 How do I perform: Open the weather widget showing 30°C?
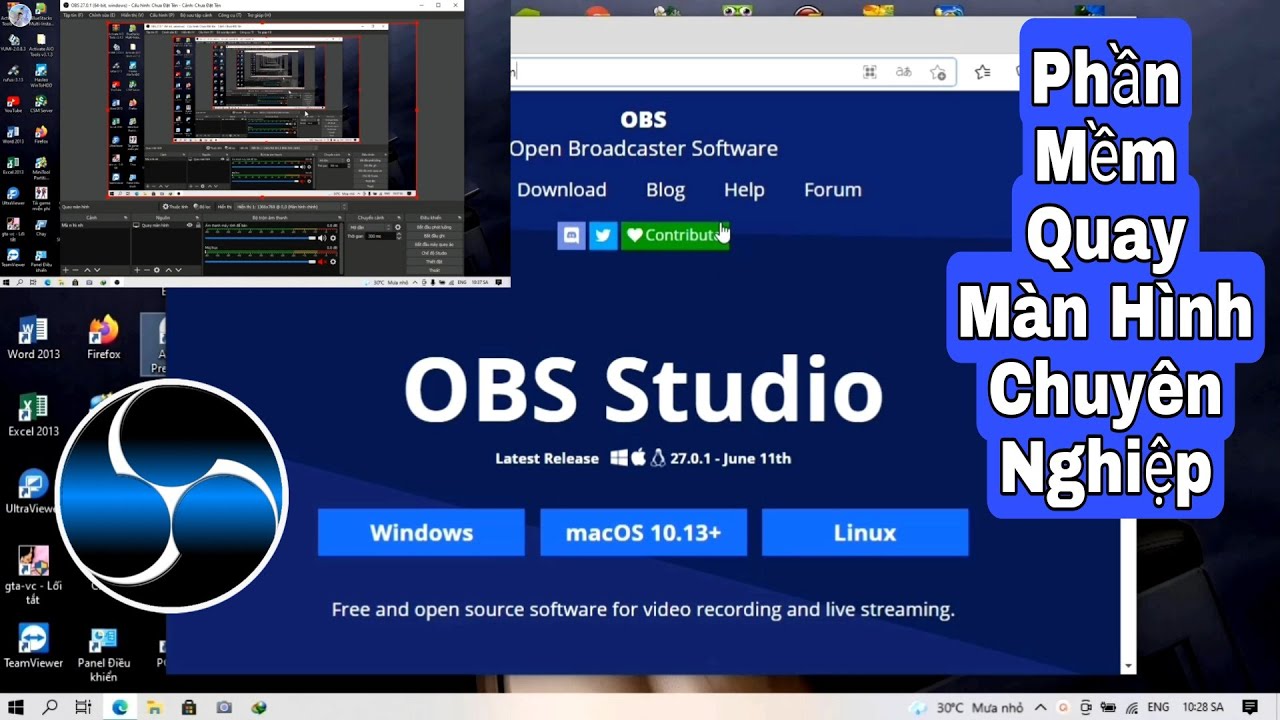click(x=964, y=707)
